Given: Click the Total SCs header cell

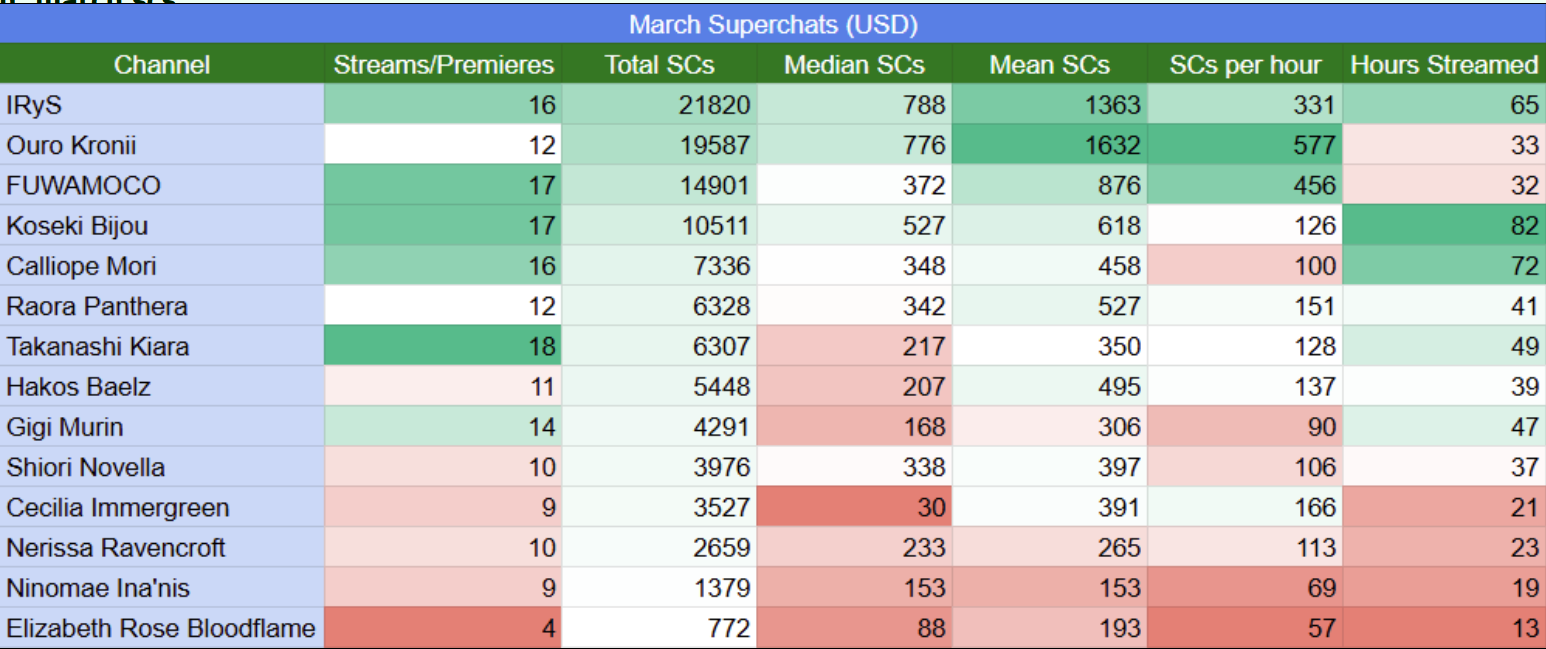Looking at the screenshot, I should (x=659, y=65).
